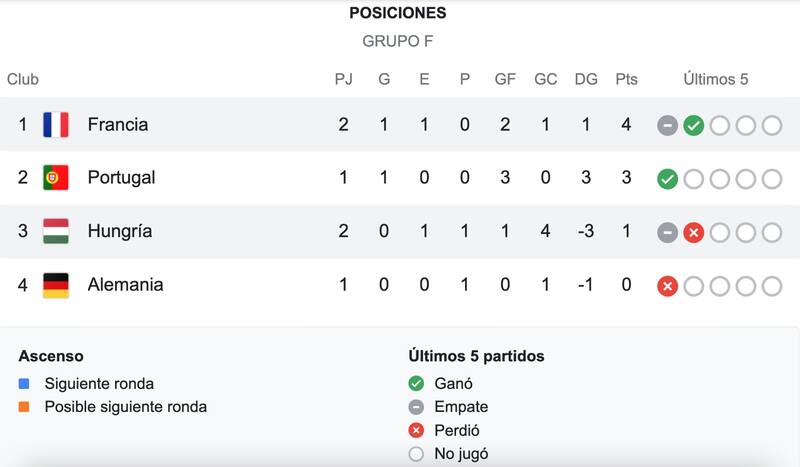Click the Pts column header
Viewport: 800px width, 467px height.
626,79
